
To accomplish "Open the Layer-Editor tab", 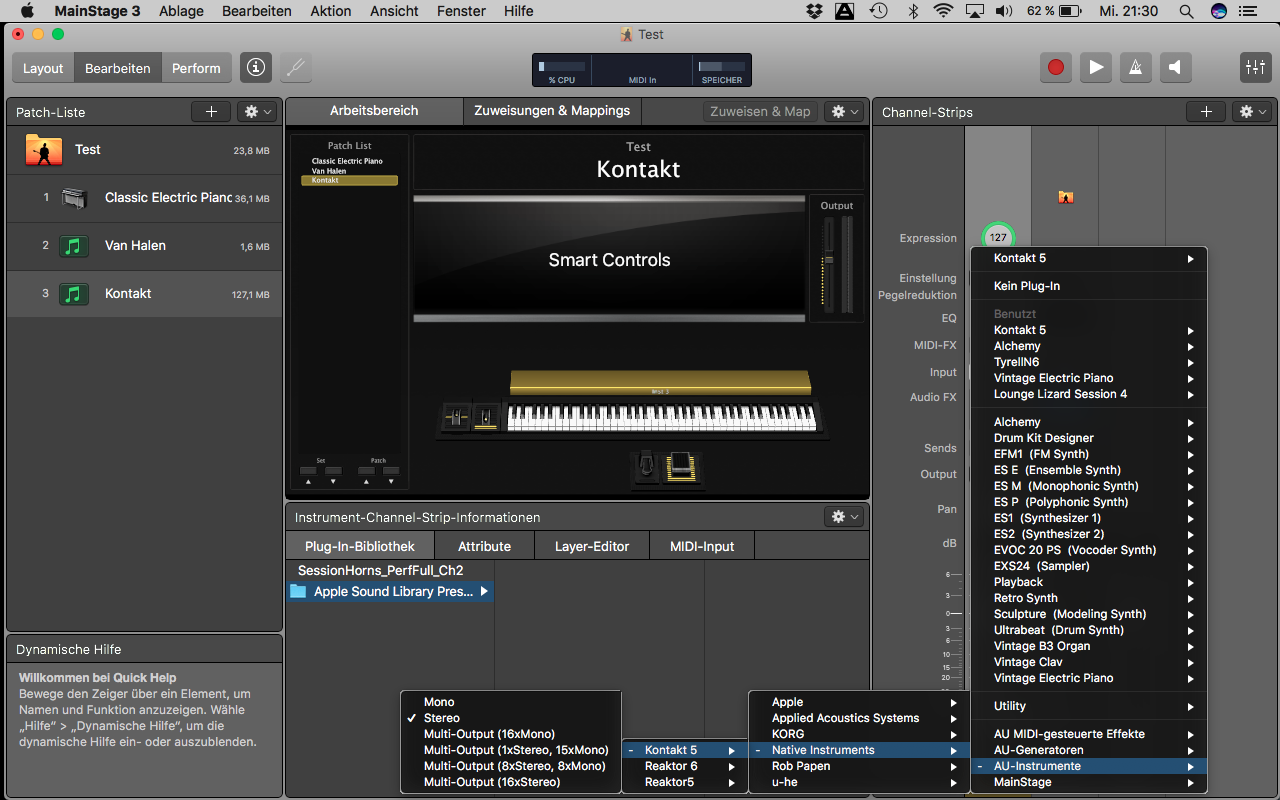I will 592,546.
